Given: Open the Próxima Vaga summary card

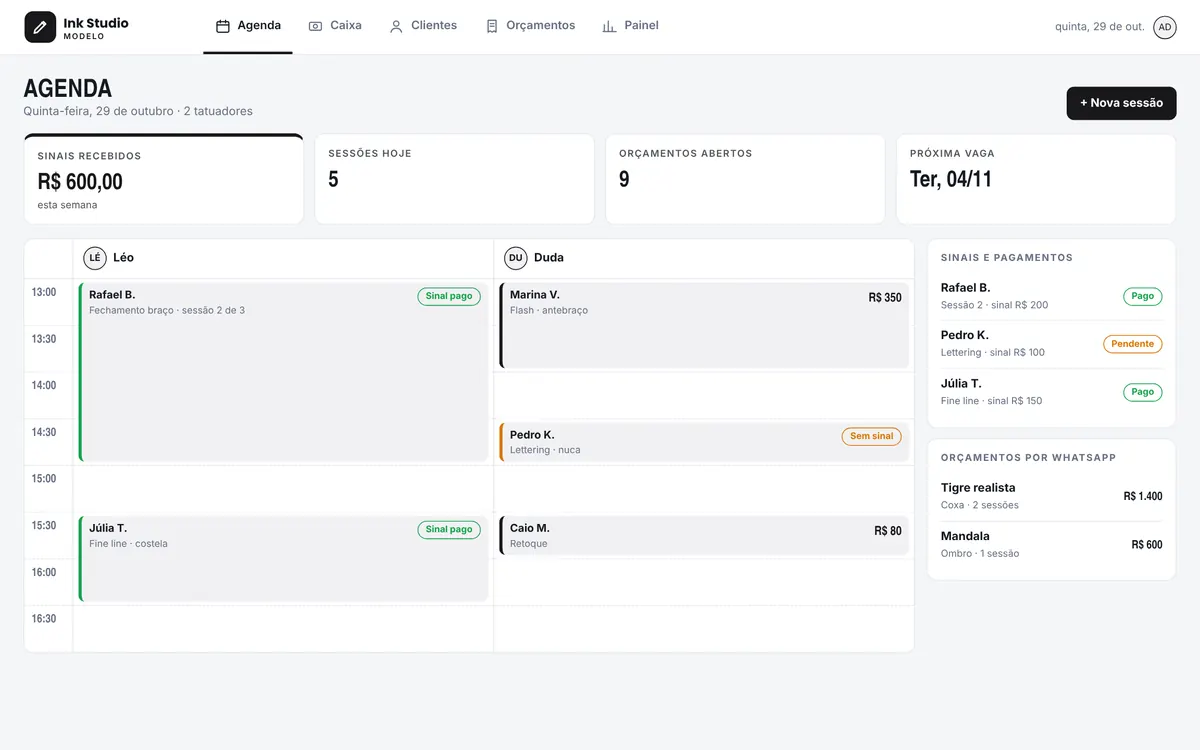Looking at the screenshot, I should click(x=1036, y=179).
